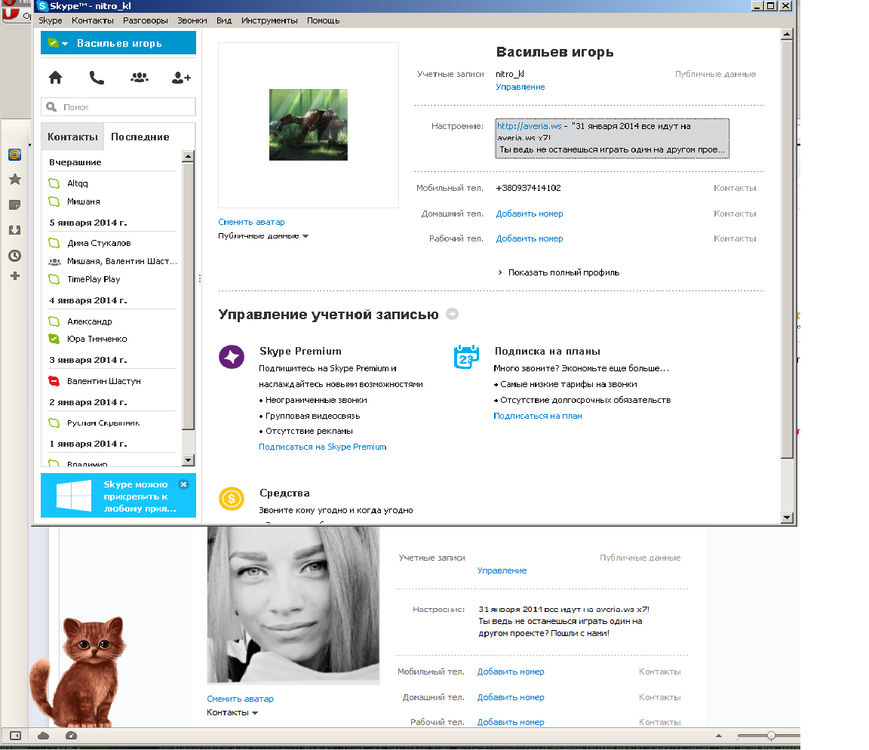This screenshot has height=750, width=869.
Task: Select the contact 'Юра Тимченко'
Action: [96, 339]
